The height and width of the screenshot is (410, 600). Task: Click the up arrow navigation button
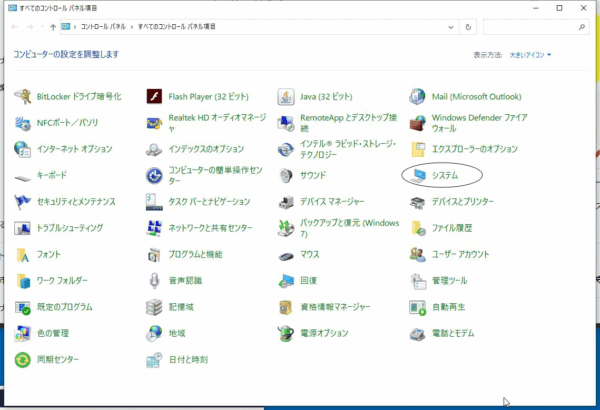point(52,26)
